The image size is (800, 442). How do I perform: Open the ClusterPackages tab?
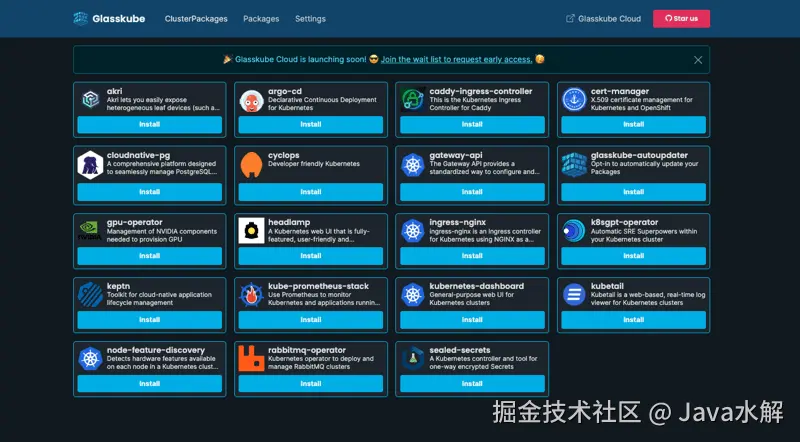tap(196, 19)
